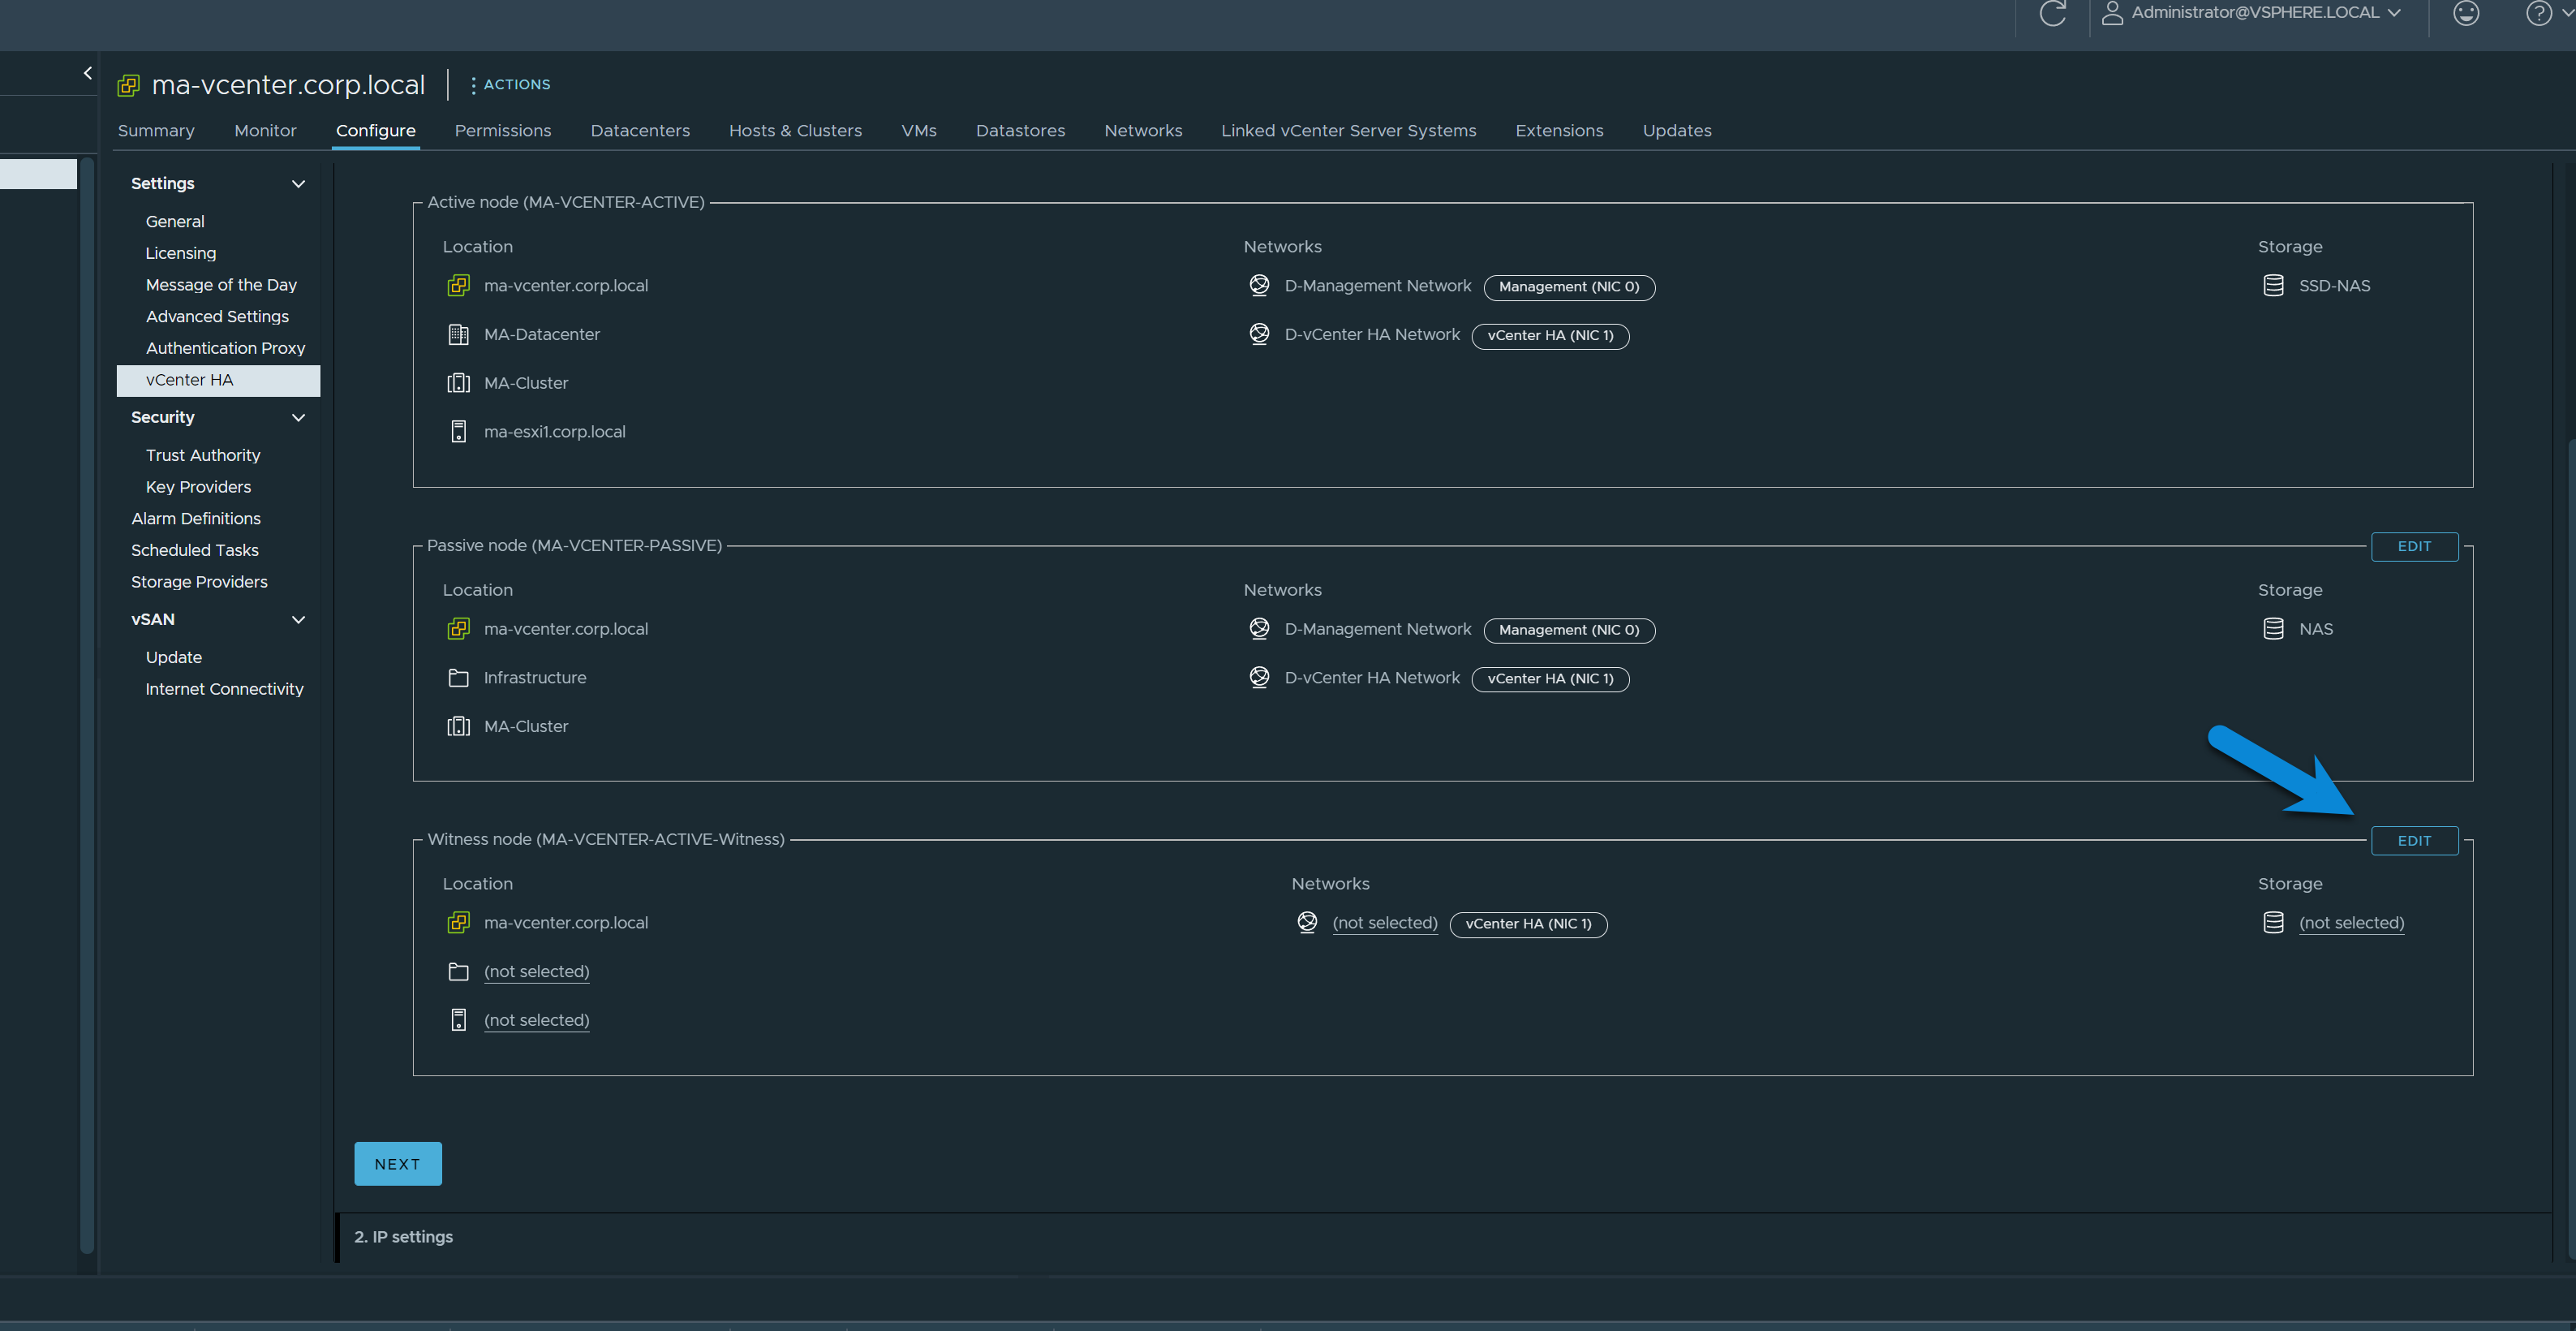Viewport: 2576px width, 1331px height.
Task: Go to the Datastores tab
Action: coord(1020,131)
